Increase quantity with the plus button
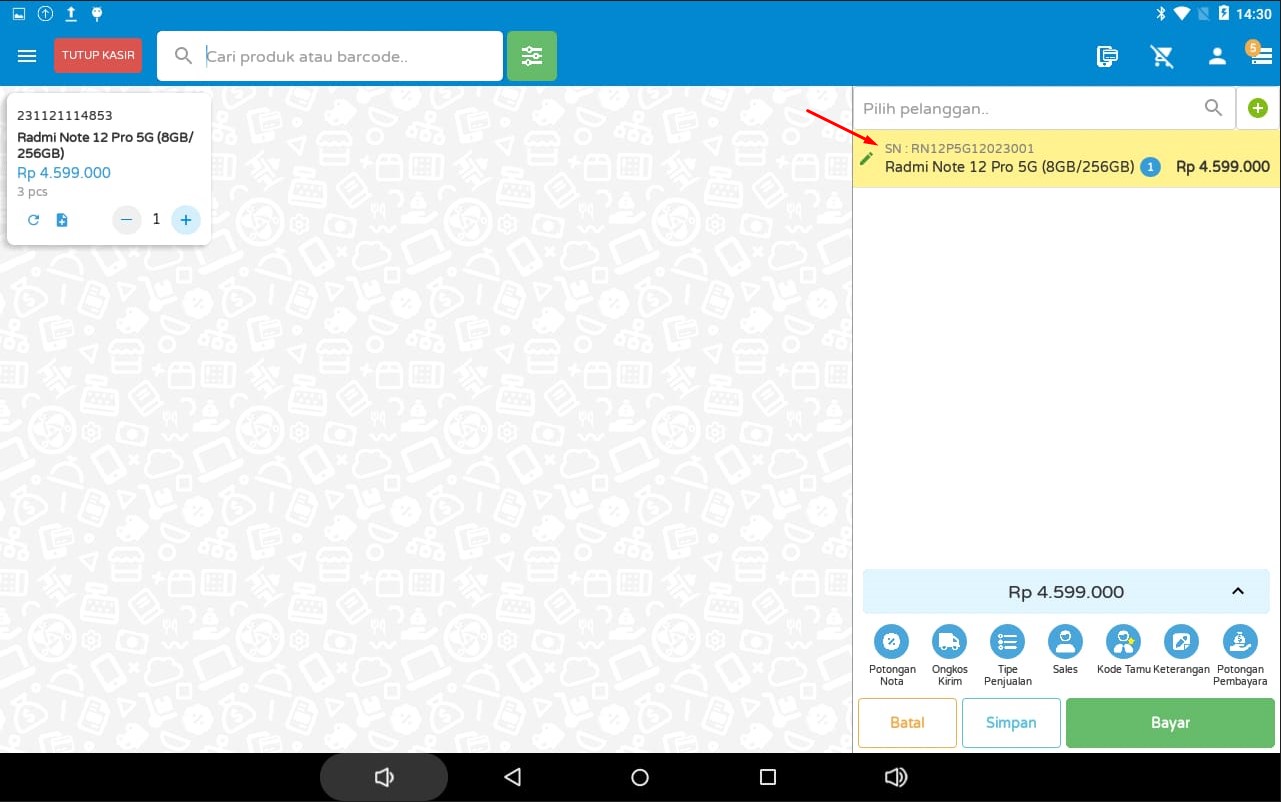The width and height of the screenshot is (1281, 802). [186, 220]
